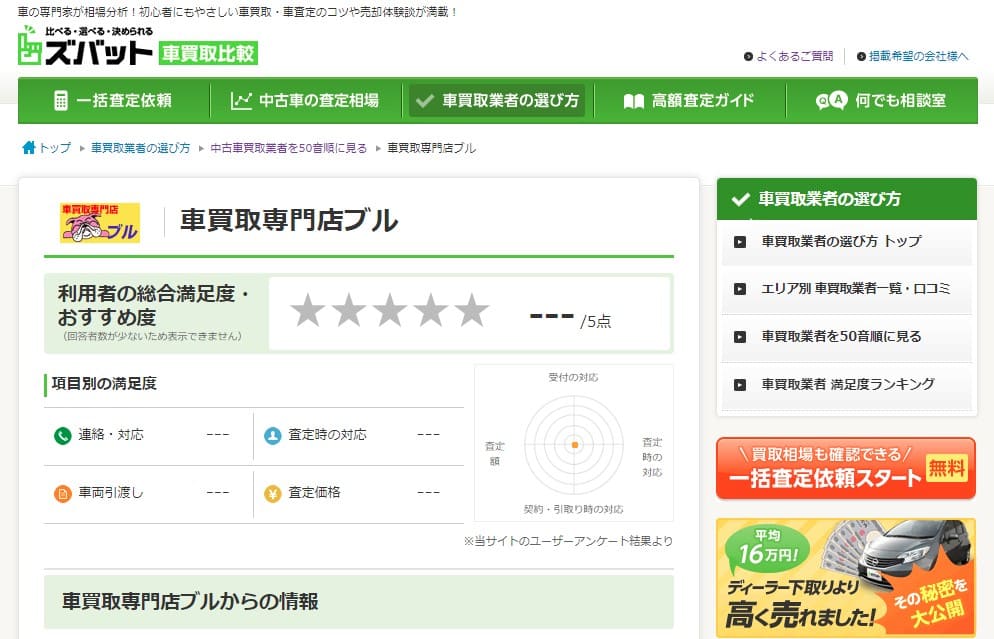Click the yellow yen 査定価格 icon
994x639 pixels.
(x=272, y=493)
